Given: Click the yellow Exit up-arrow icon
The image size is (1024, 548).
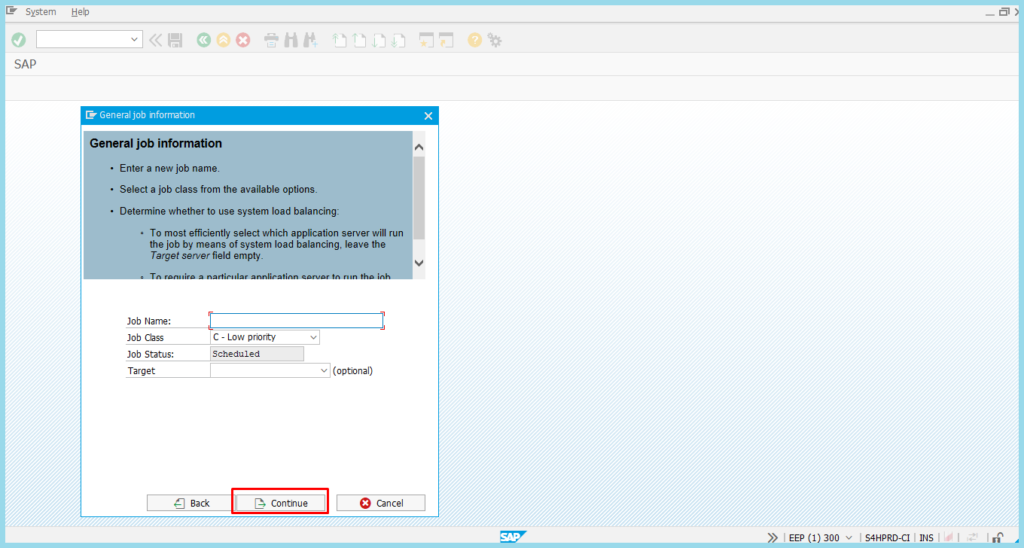Looking at the screenshot, I should (223, 40).
